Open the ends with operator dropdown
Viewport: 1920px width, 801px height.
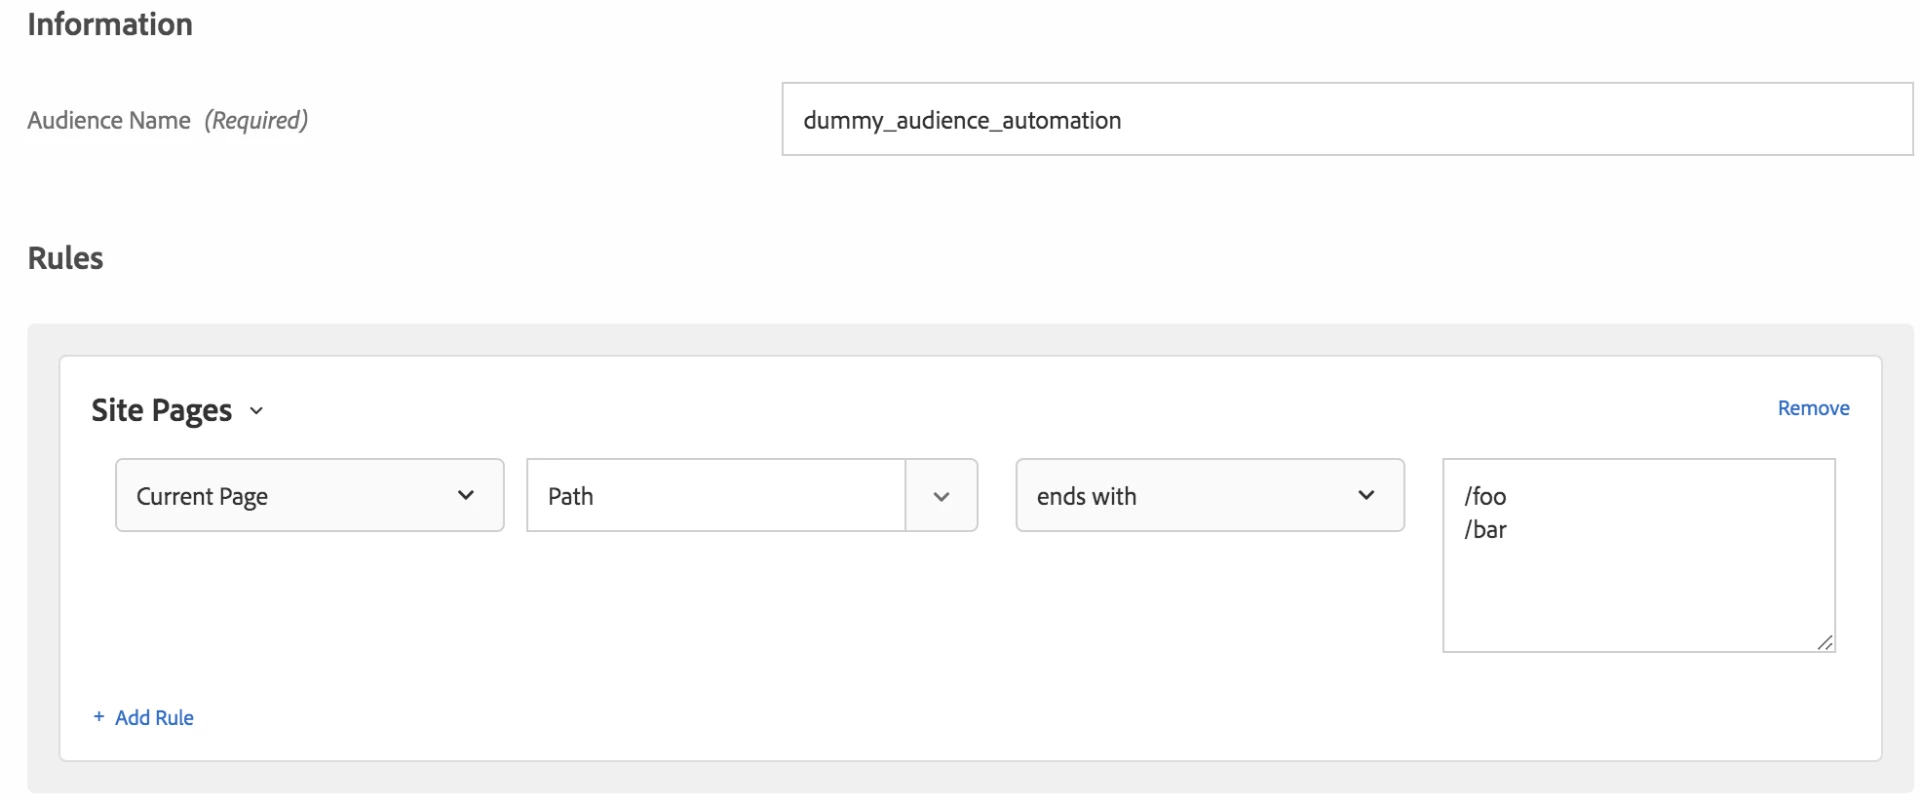1209,496
